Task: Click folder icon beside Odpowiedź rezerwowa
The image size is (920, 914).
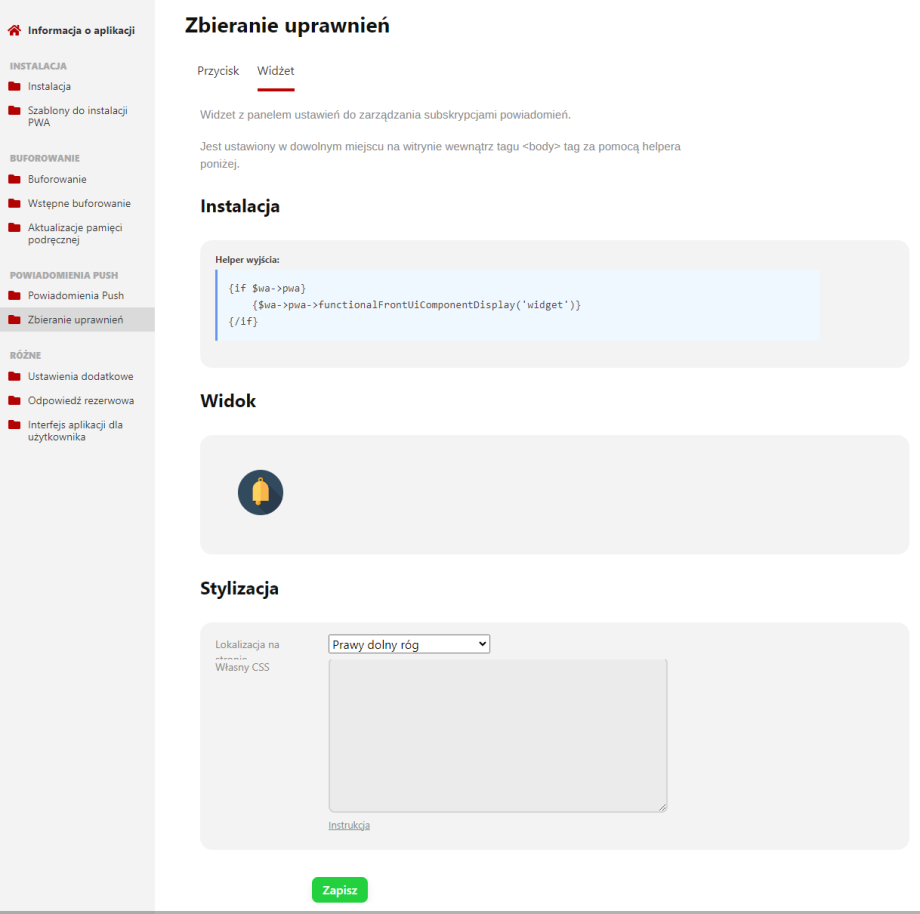Action: [x=15, y=400]
